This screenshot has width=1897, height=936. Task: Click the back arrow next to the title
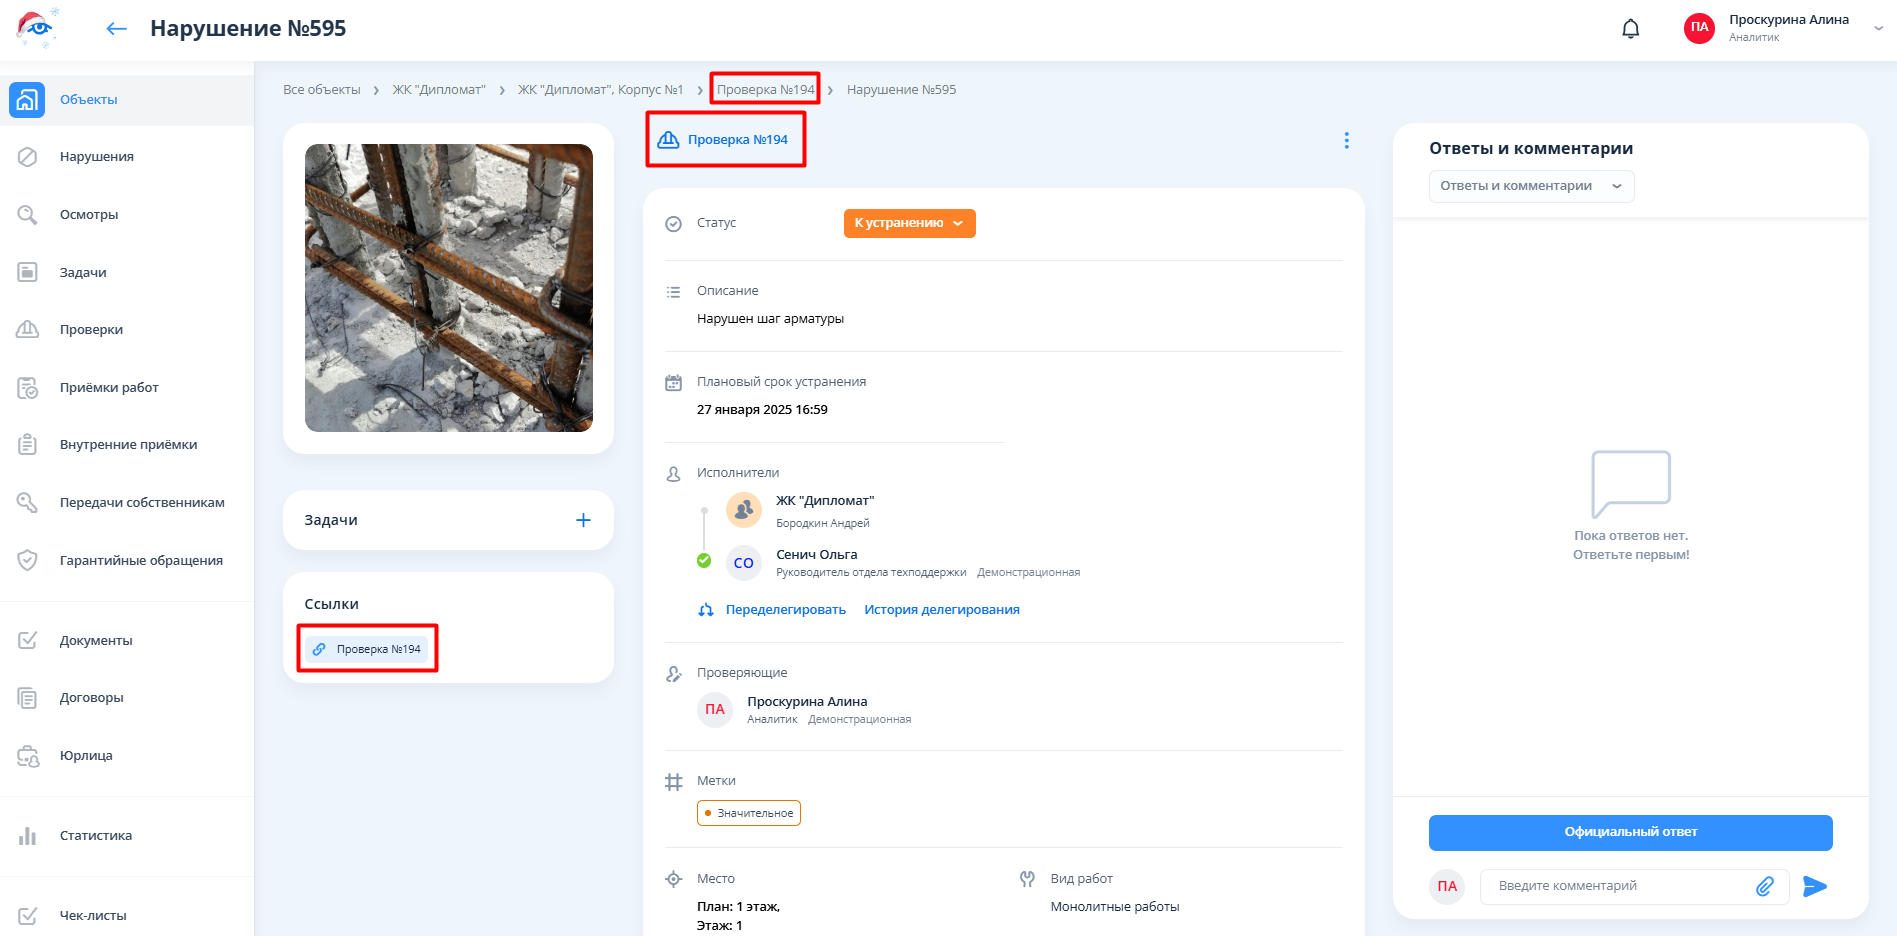(116, 29)
